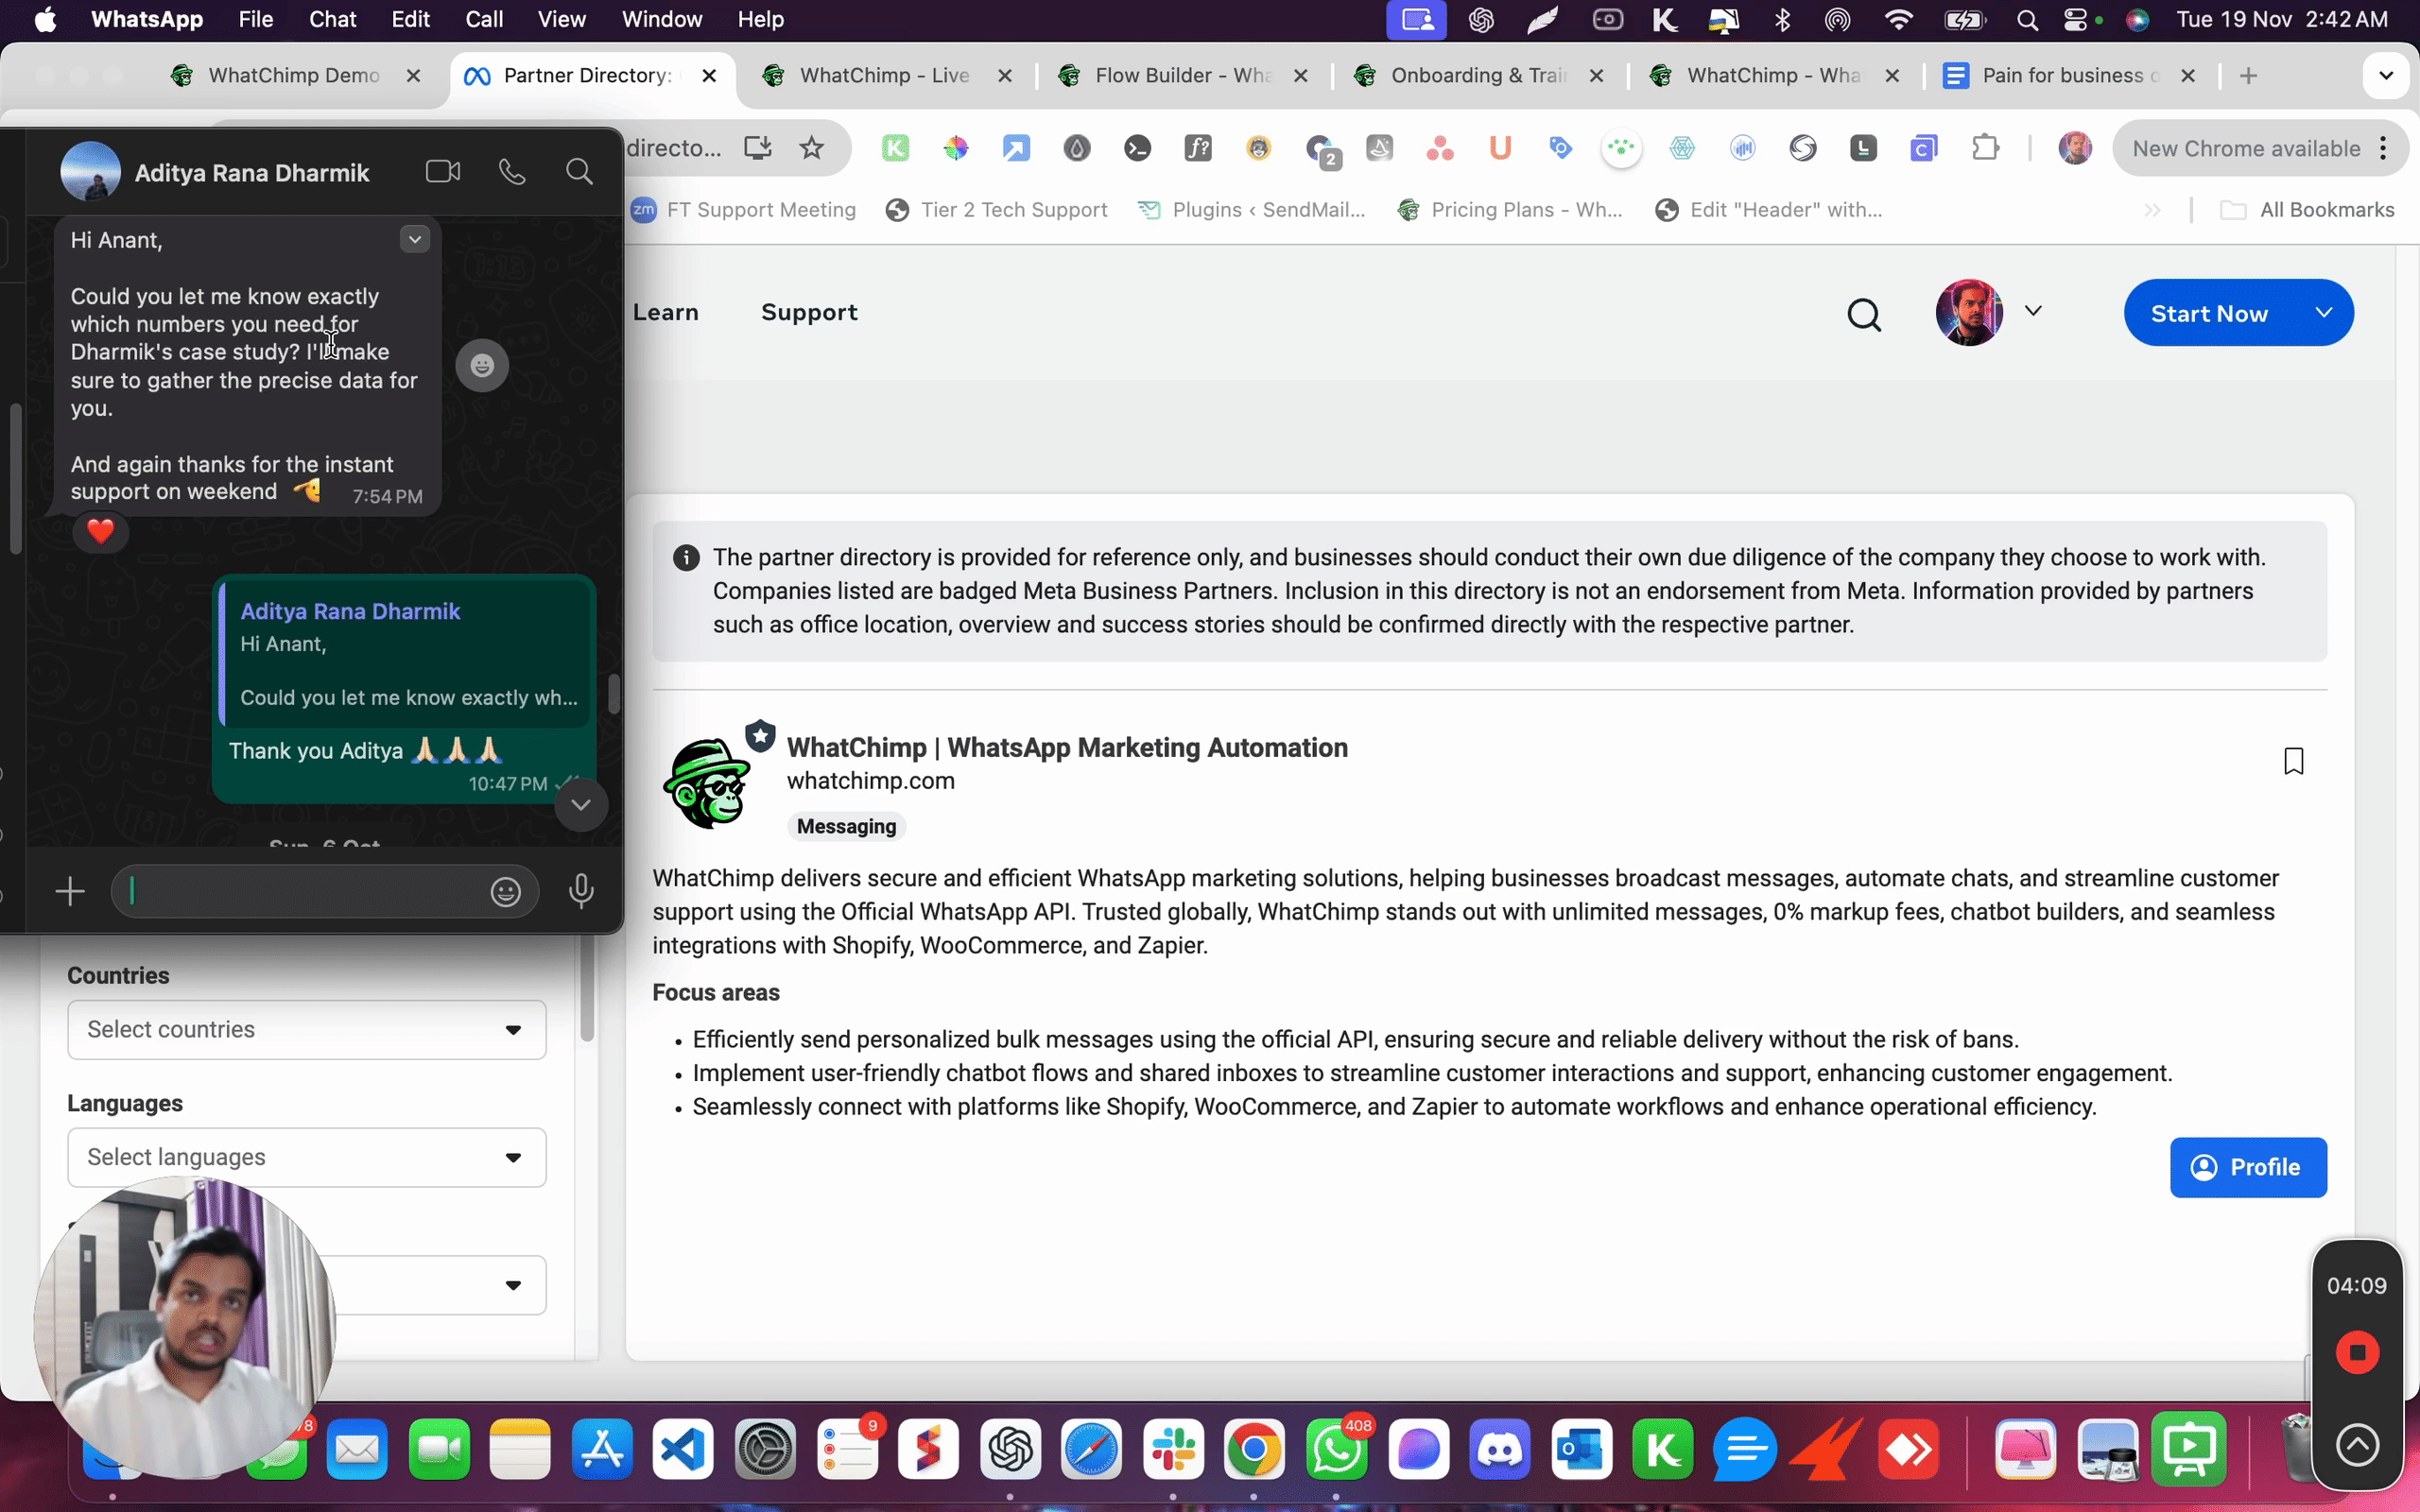Image resolution: width=2420 pixels, height=1512 pixels.
Task: Stop the screen recording
Action: pyautogui.click(x=2356, y=1353)
